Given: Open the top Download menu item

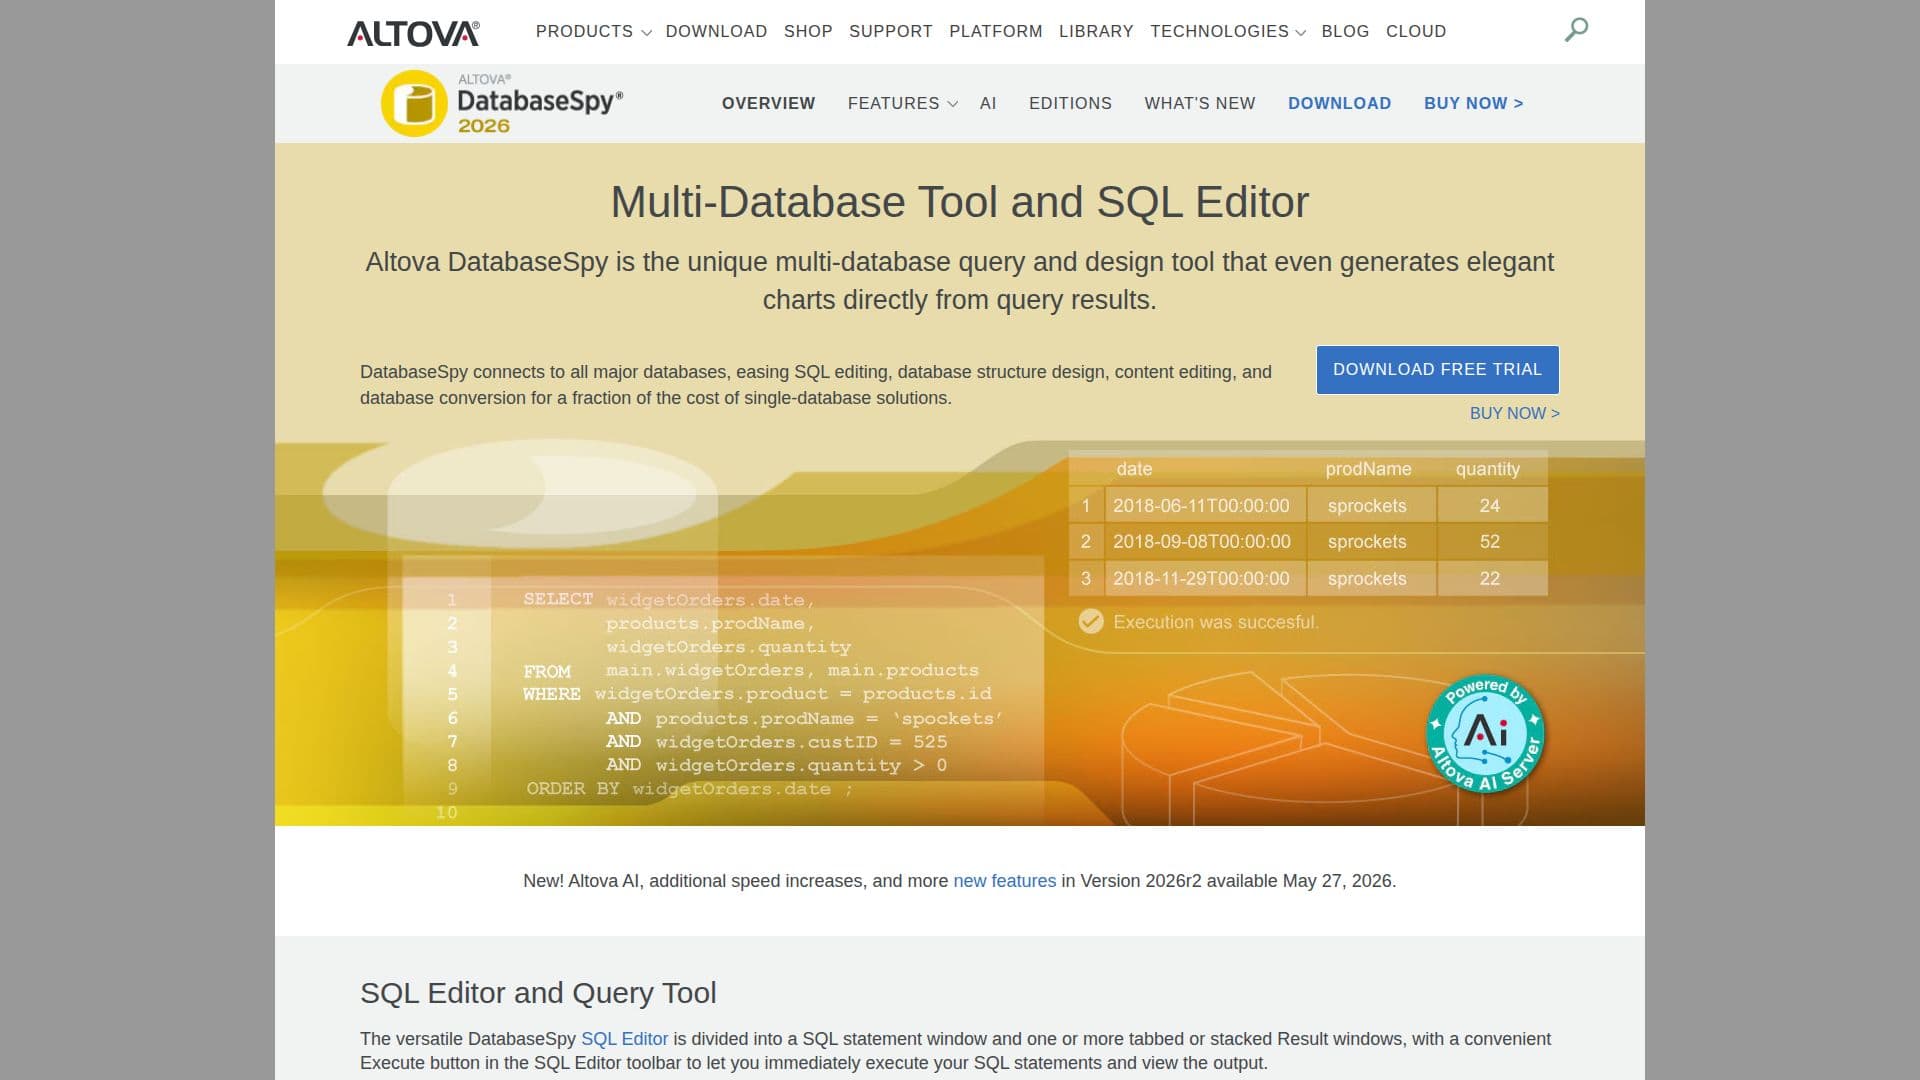Looking at the screenshot, I should [716, 32].
